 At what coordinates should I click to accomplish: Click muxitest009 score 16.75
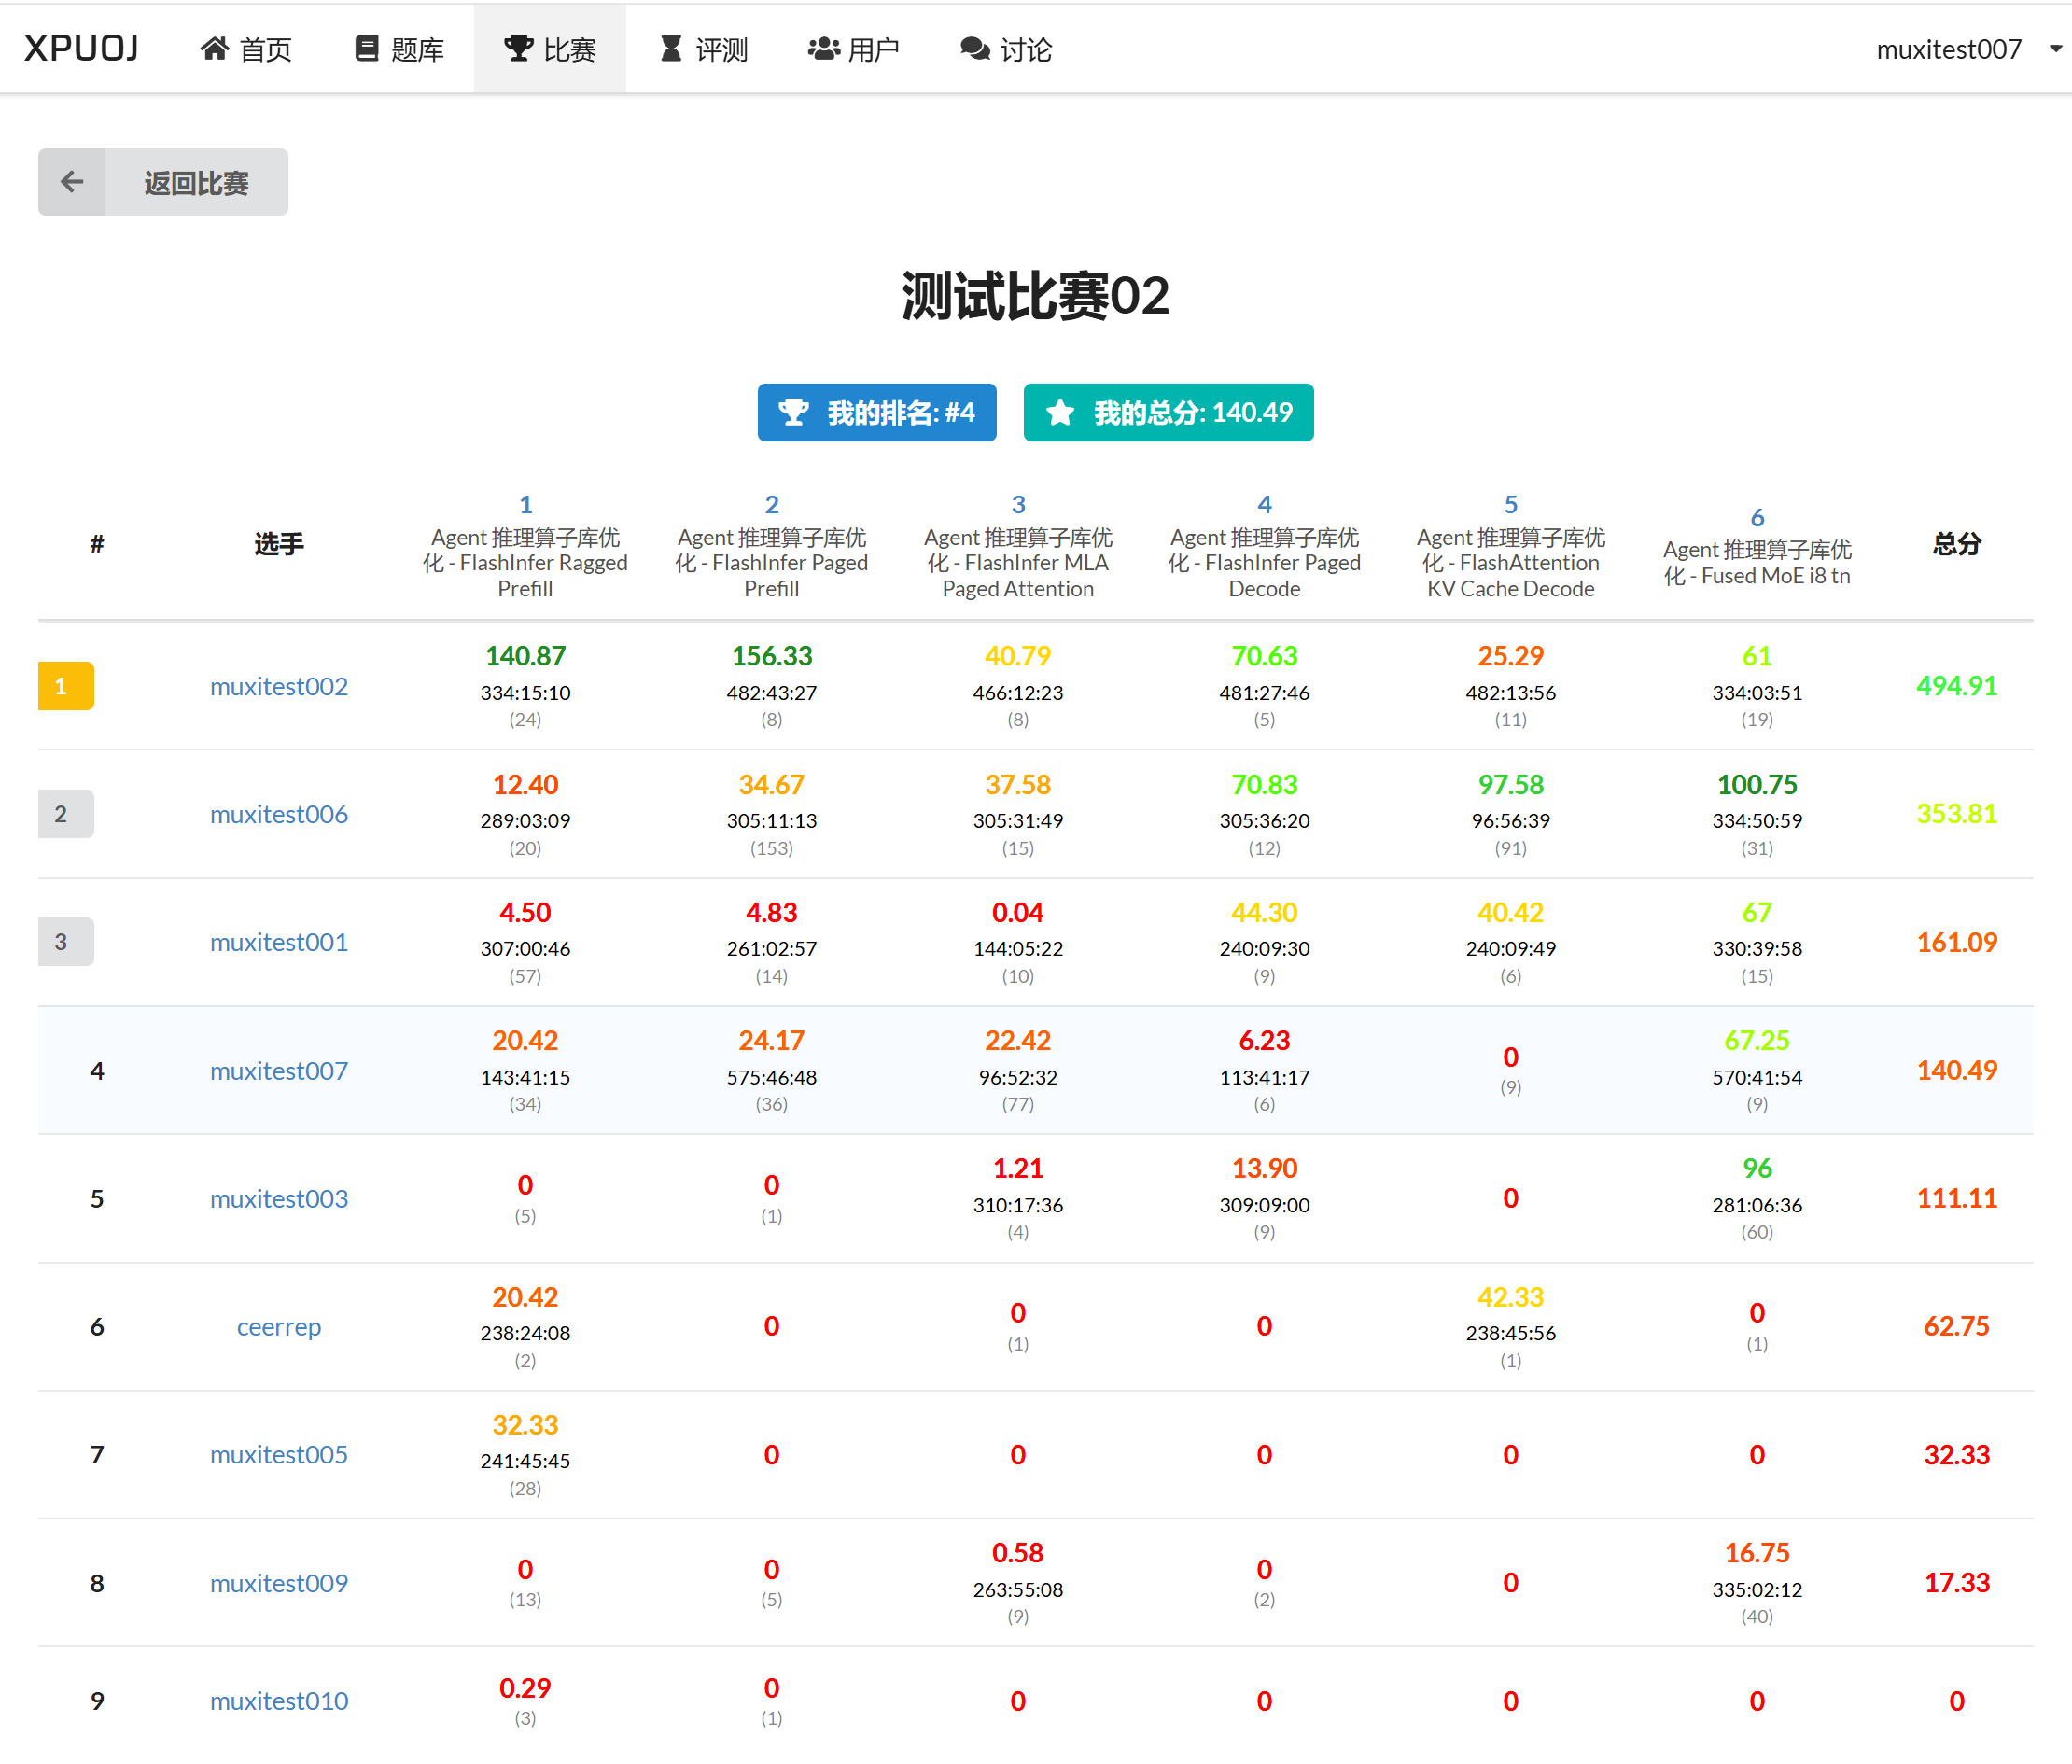click(x=1757, y=1554)
